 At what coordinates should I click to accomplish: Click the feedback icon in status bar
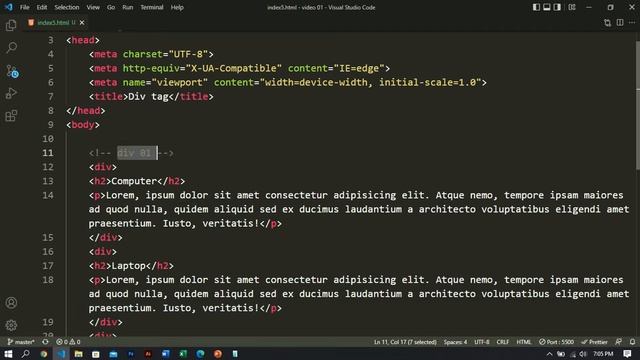pos(618,342)
